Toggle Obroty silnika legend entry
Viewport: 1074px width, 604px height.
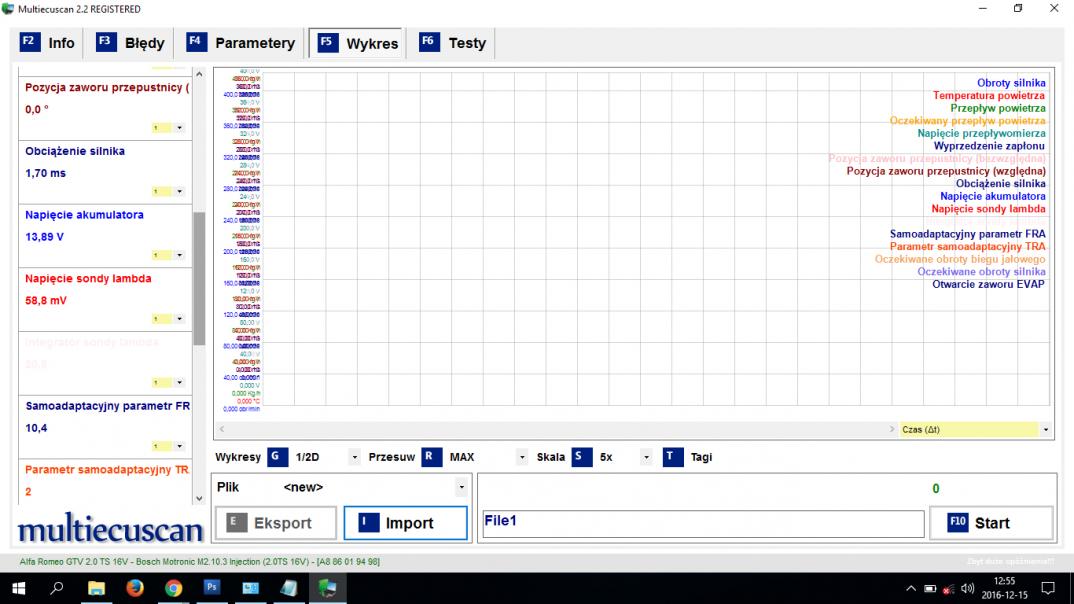pyautogui.click(x=1011, y=83)
